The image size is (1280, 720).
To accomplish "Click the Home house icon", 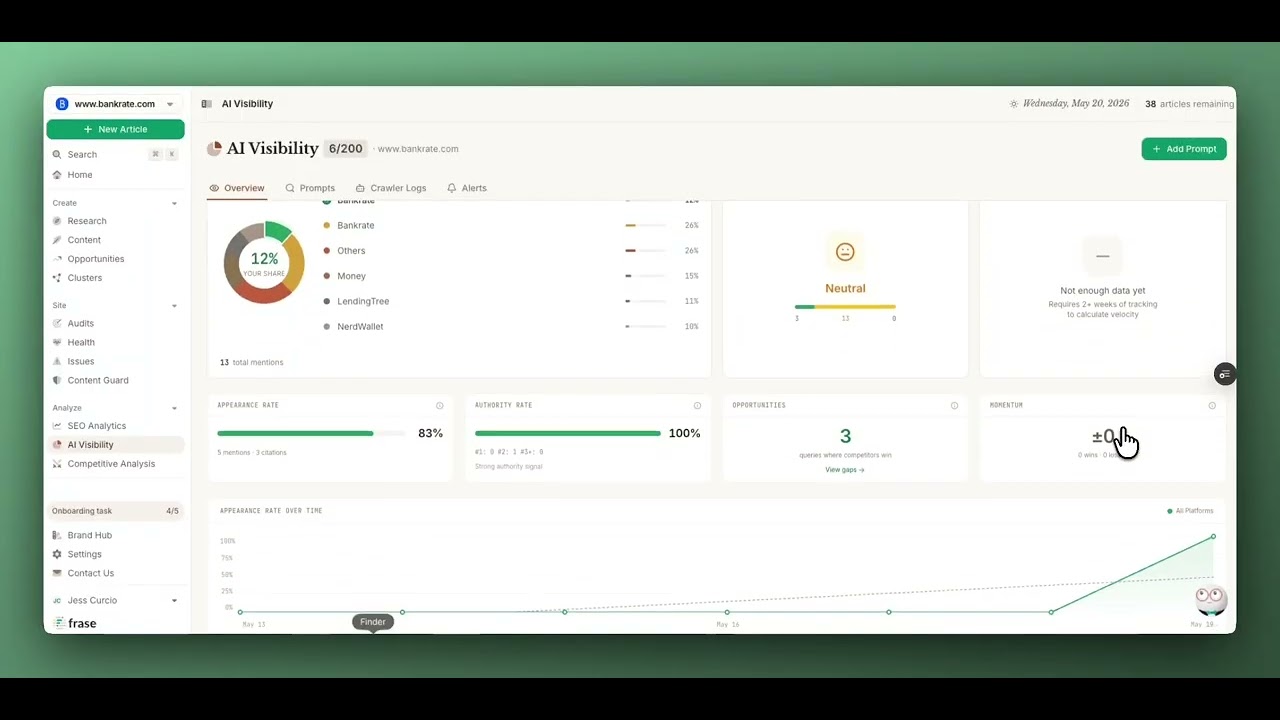I will pos(57,175).
